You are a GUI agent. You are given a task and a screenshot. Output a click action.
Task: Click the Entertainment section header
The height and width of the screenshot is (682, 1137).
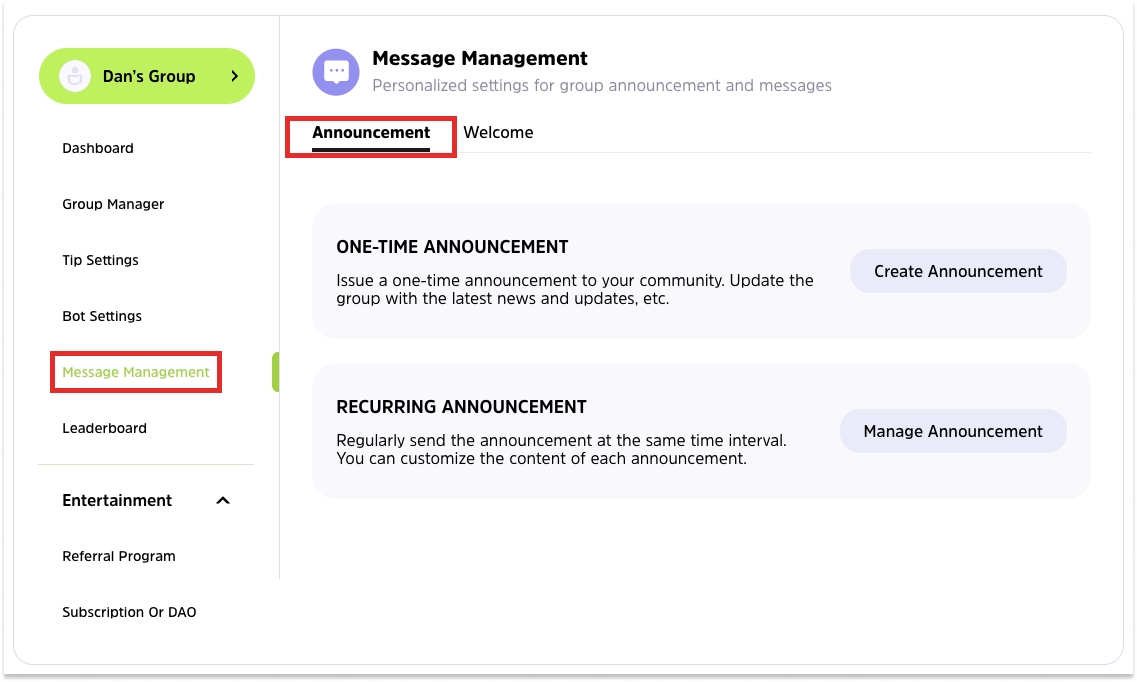point(117,500)
